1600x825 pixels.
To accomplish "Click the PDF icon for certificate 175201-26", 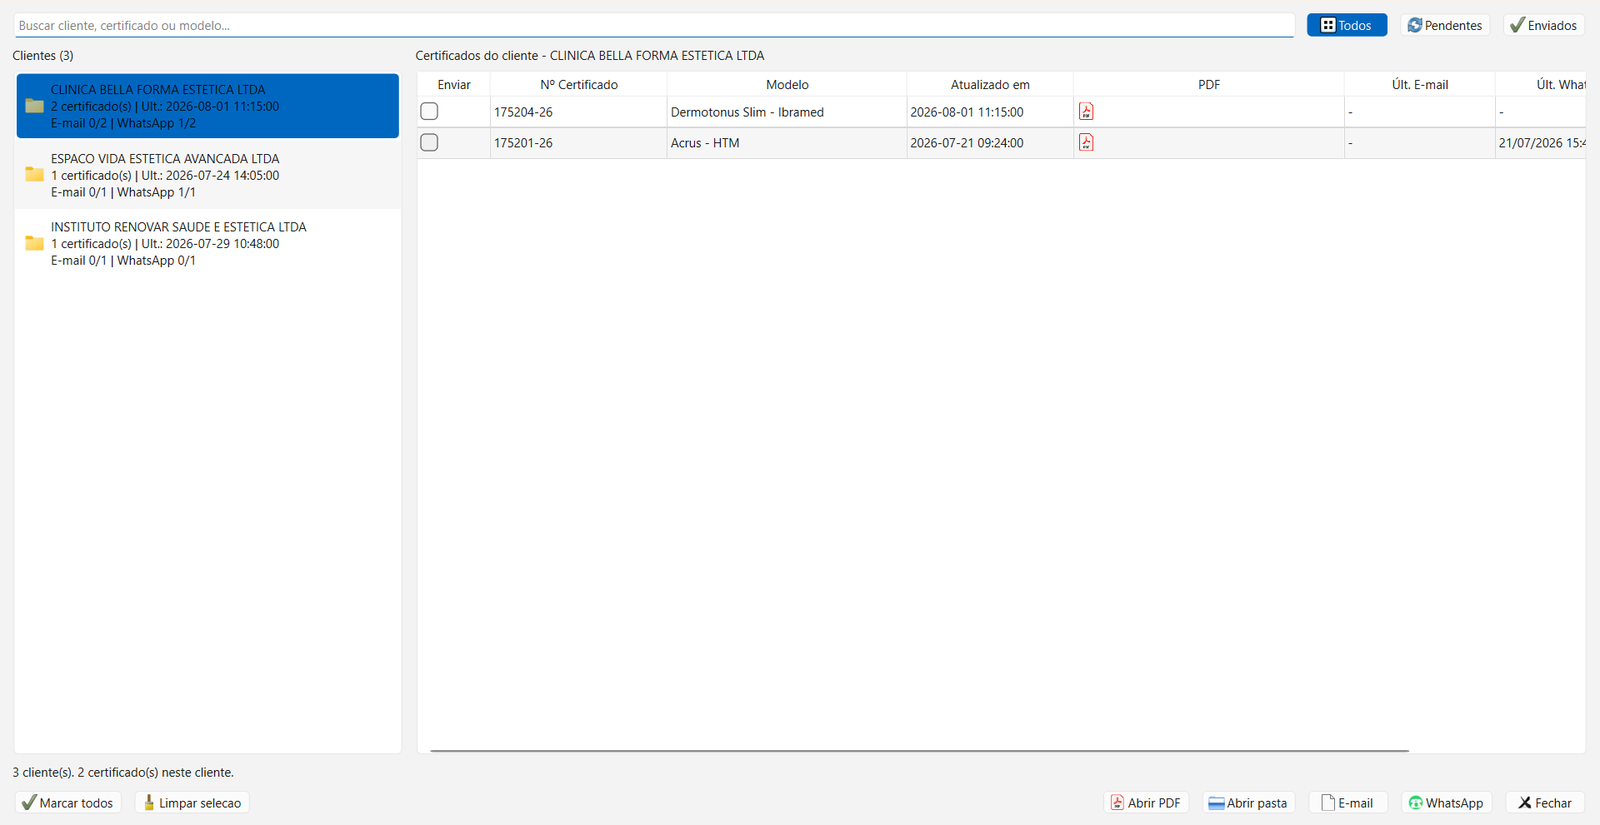I will (1086, 143).
